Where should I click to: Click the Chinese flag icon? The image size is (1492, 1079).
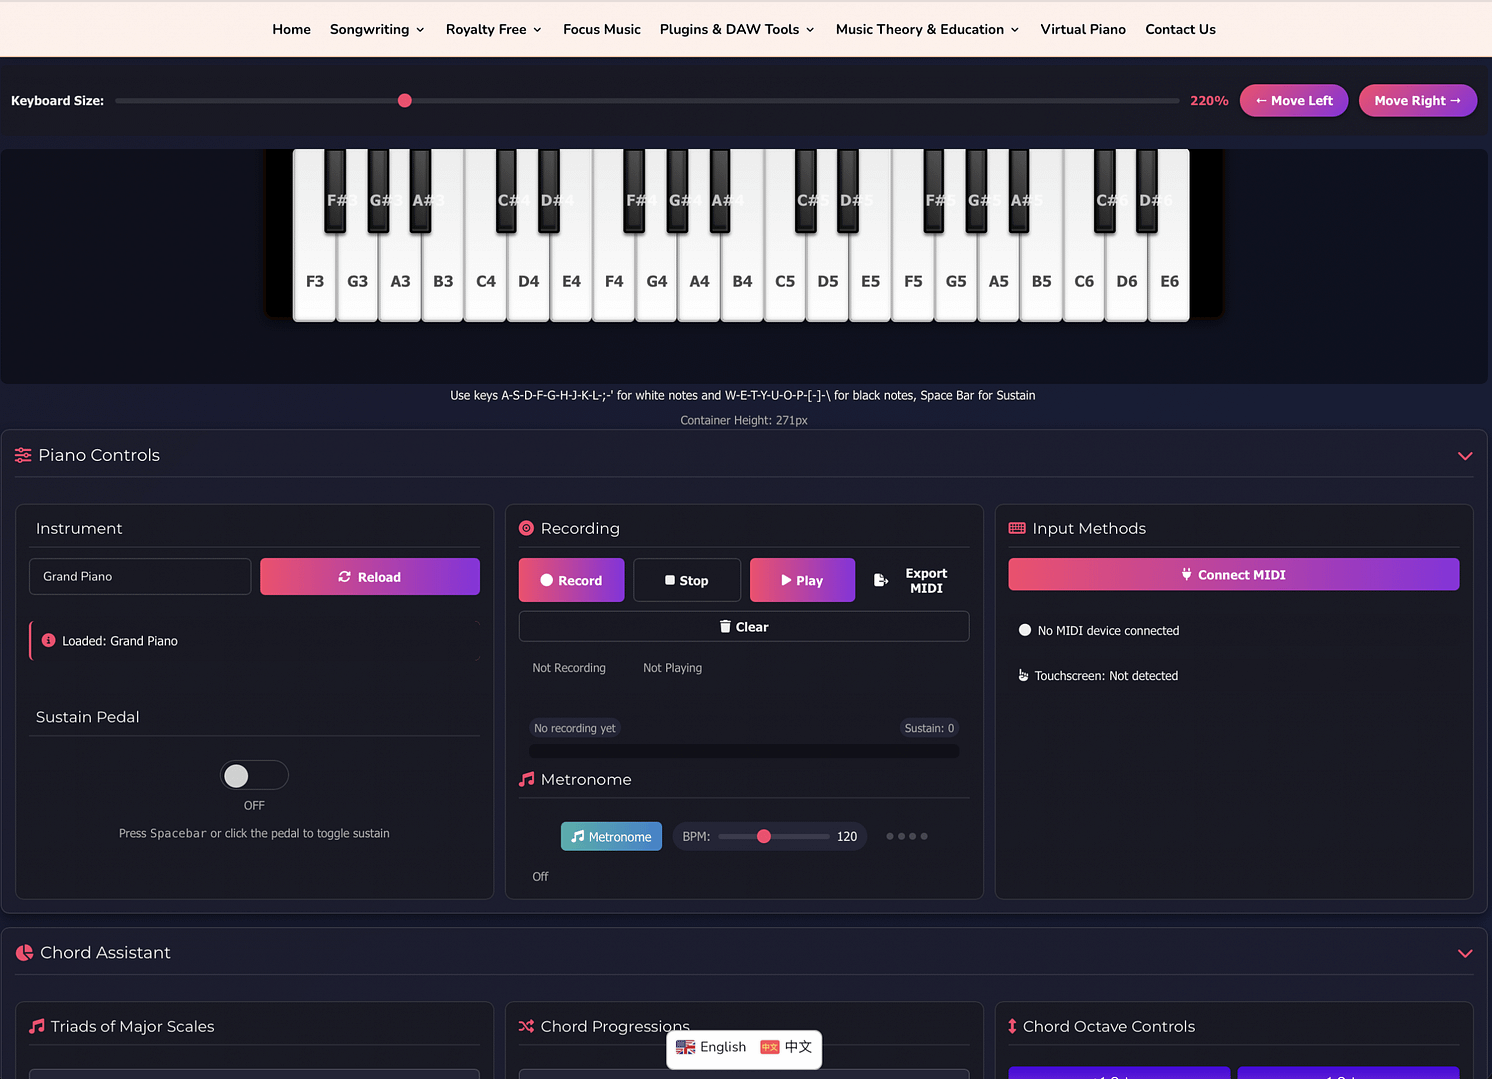point(770,1047)
